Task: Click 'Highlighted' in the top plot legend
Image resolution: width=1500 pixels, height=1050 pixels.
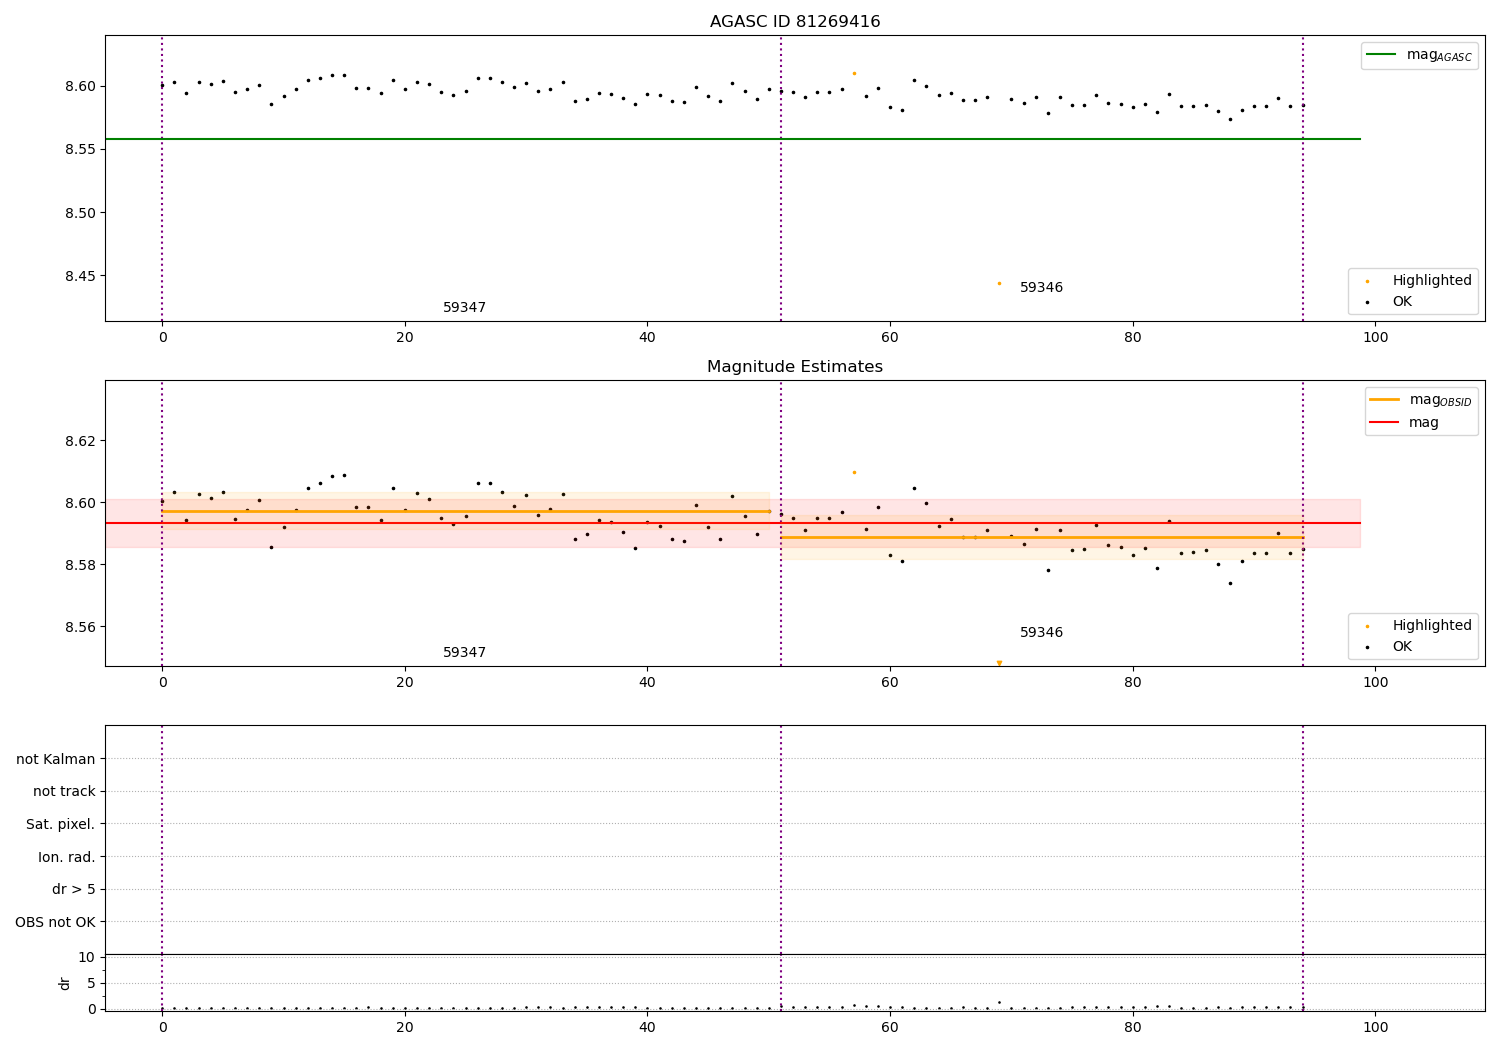Action: click(1432, 281)
